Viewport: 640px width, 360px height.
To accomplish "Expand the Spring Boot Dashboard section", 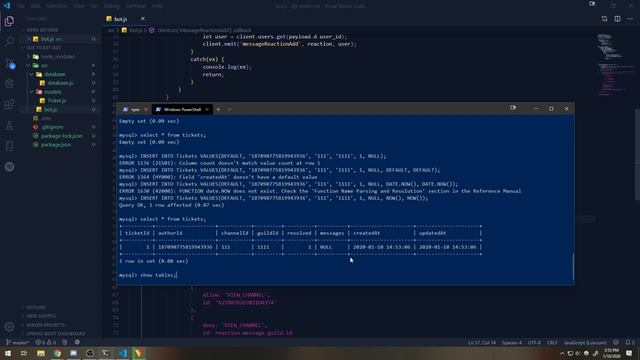I will coord(56,334).
